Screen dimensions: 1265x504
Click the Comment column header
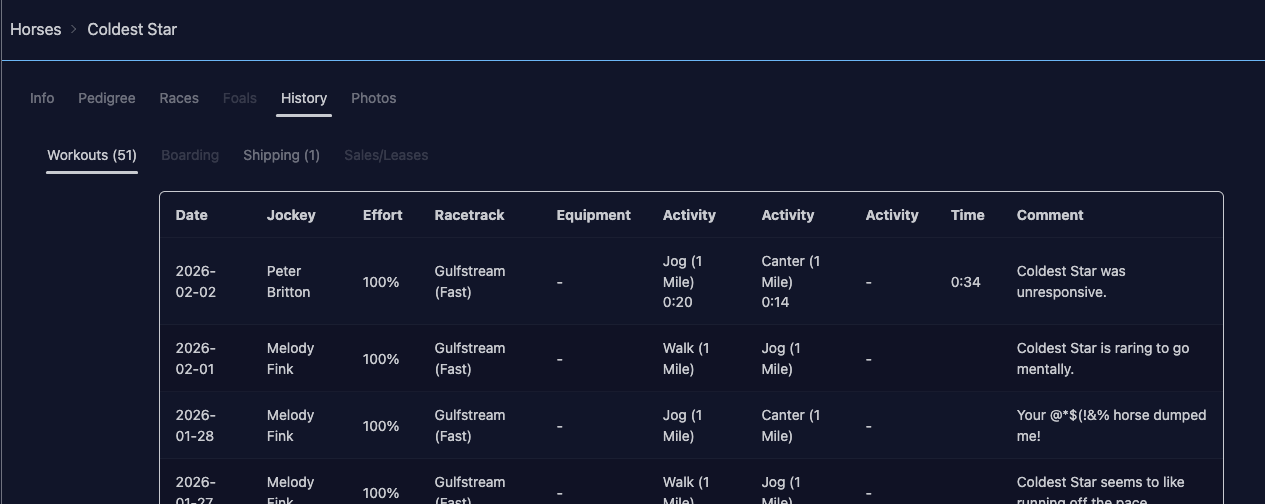point(1050,215)
